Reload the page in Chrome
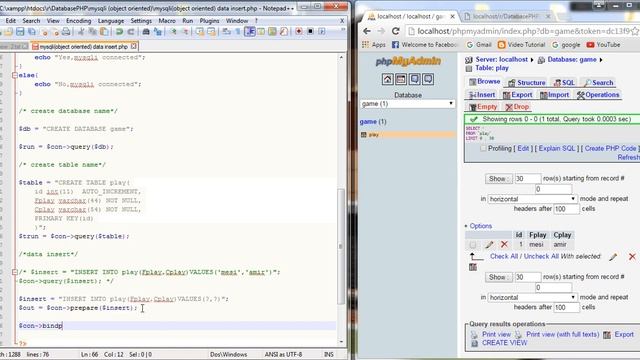 tap(395, 31)
